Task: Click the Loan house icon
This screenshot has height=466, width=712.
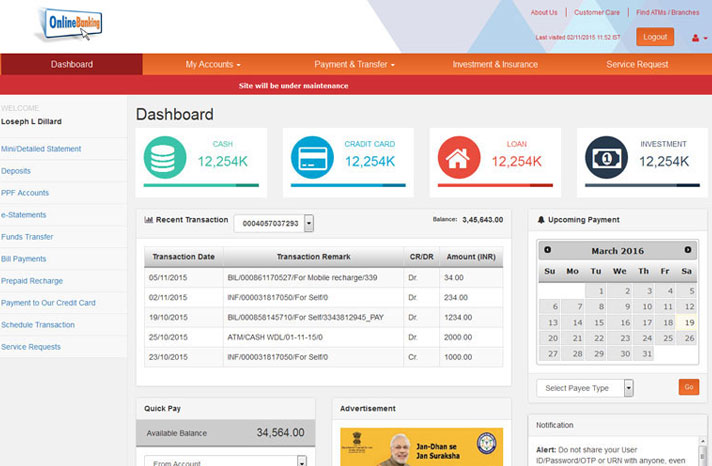Action: click(459, 158)
